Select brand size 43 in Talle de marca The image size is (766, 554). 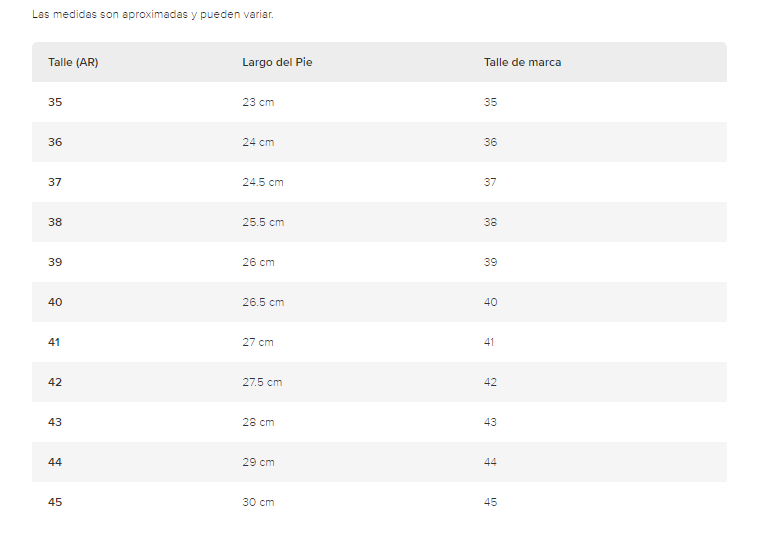click(x=490, y=423)
